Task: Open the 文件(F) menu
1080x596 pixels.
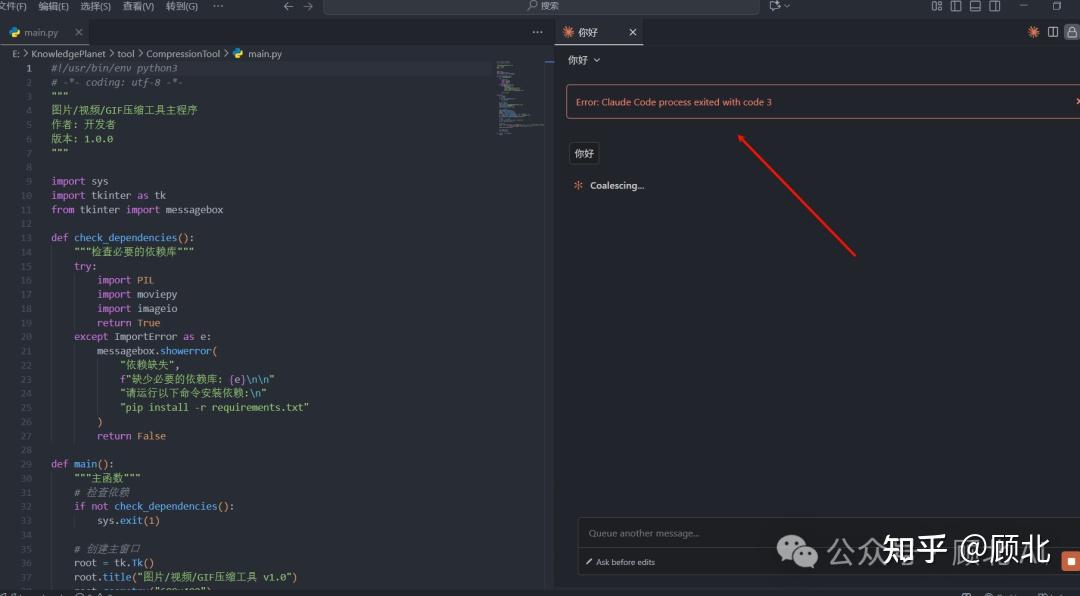Action: point(13,6)
